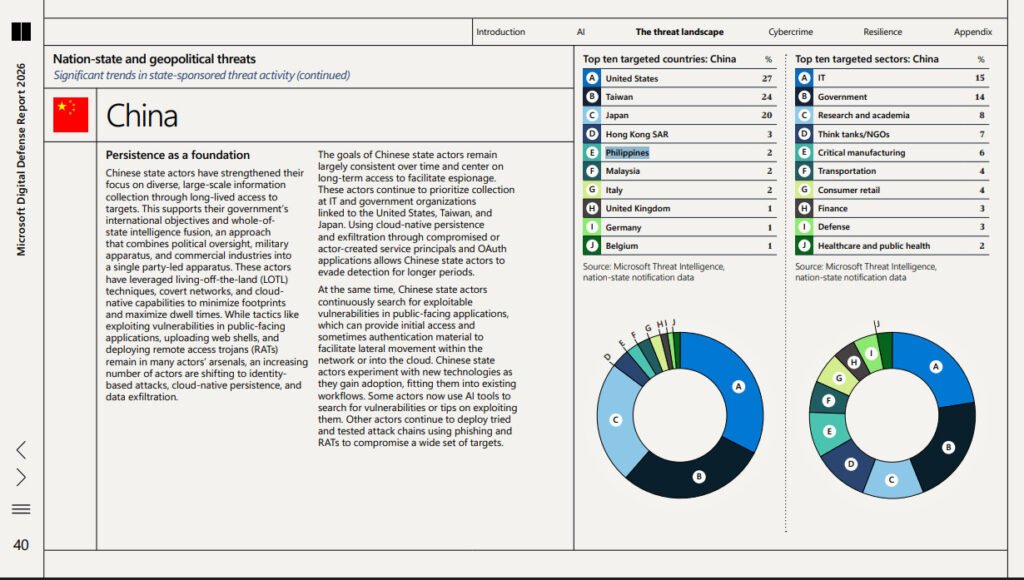This screenshot has height=580, width=1024.
Task: Click letter B badge beside Government sector
Action: 805,97
